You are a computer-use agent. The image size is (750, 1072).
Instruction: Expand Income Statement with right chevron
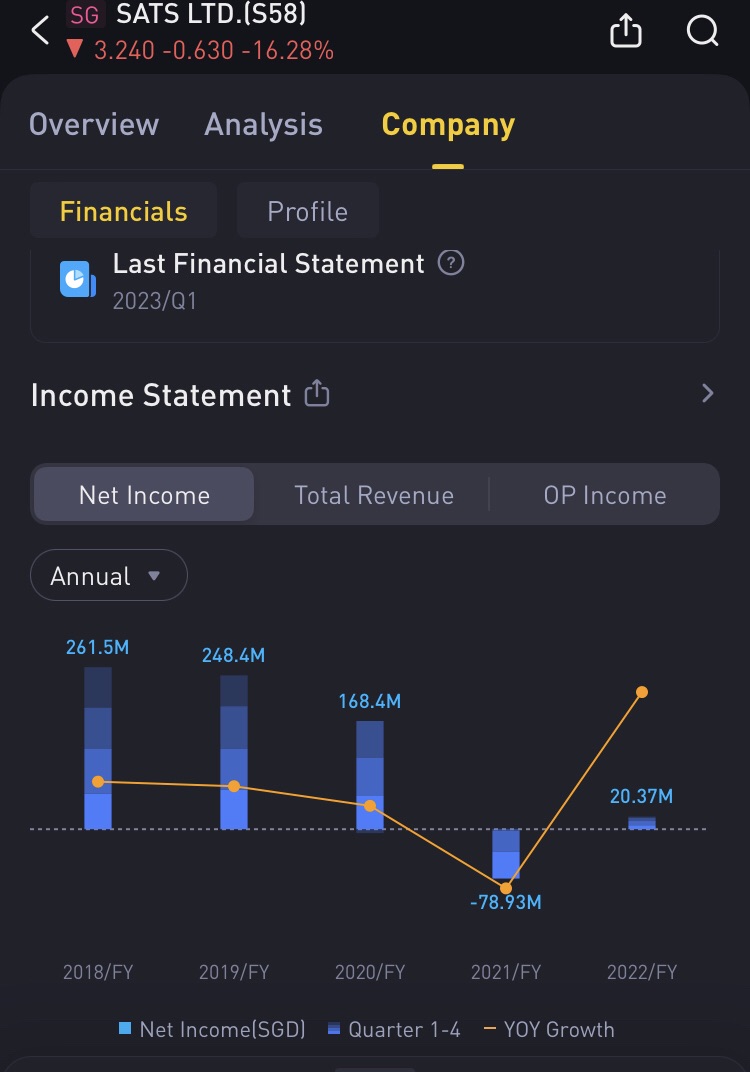(x=708, y=394)
